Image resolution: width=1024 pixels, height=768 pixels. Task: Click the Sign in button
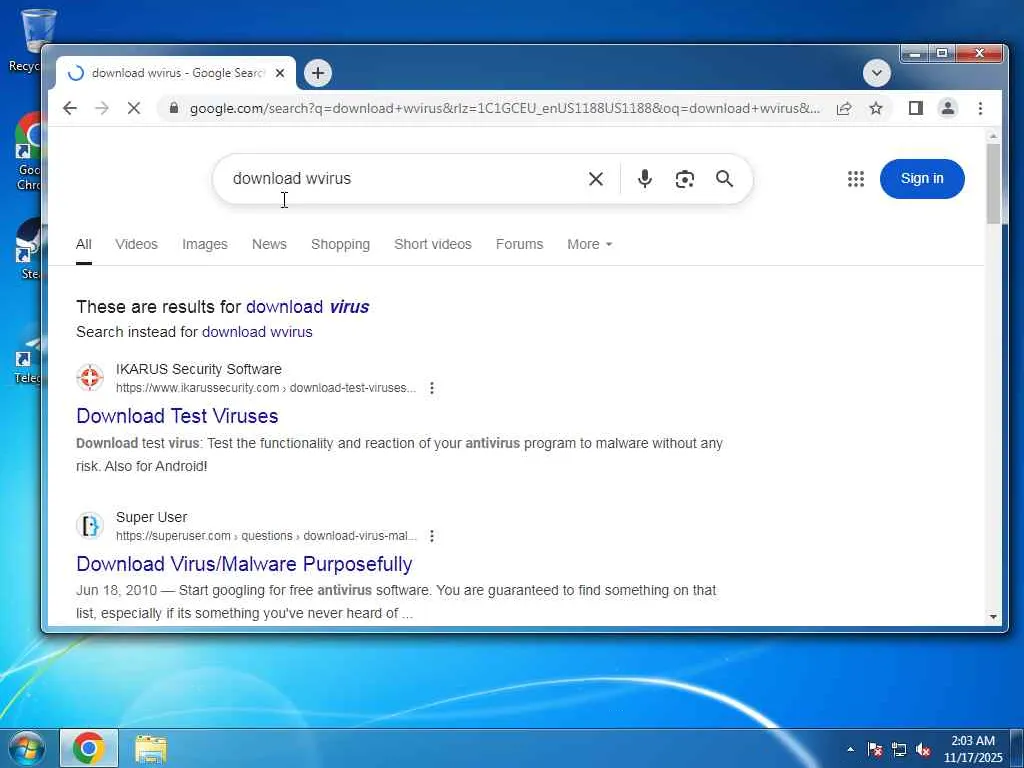coord(921,179)
